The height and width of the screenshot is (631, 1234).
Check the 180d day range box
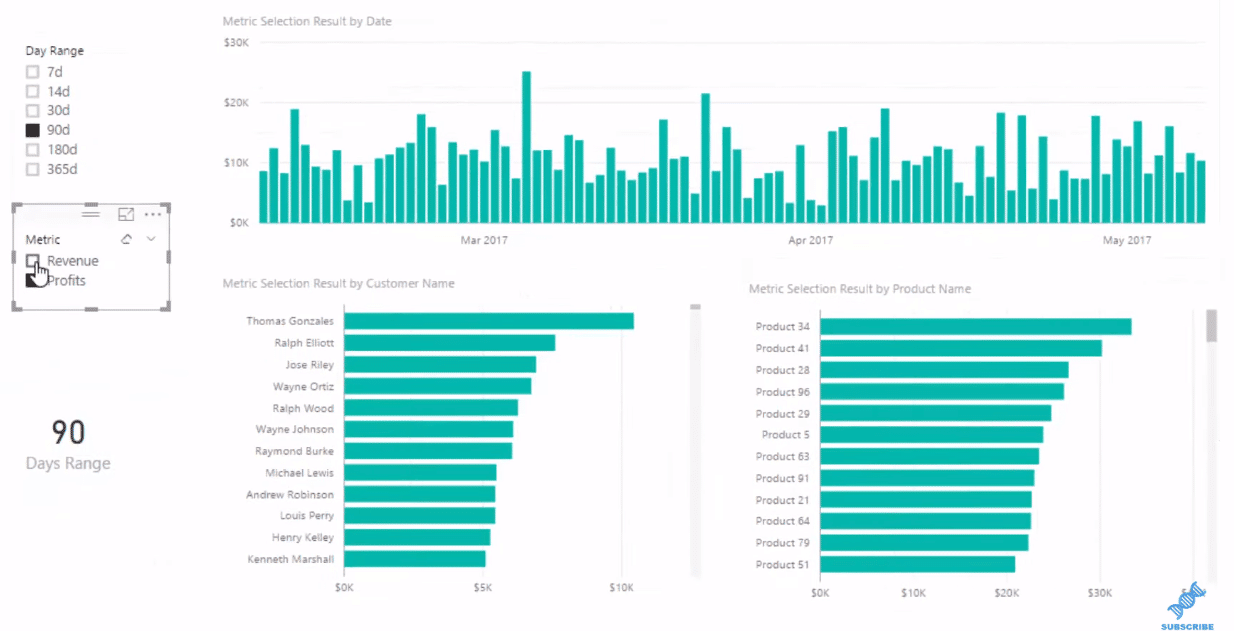[32, 149]
